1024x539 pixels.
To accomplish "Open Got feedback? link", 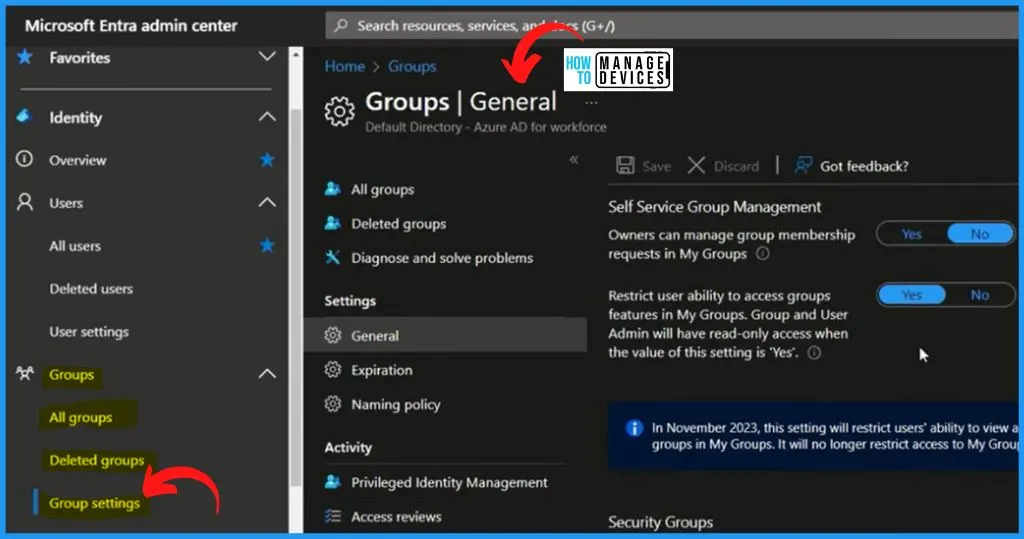I will click(x=864, y=166).
